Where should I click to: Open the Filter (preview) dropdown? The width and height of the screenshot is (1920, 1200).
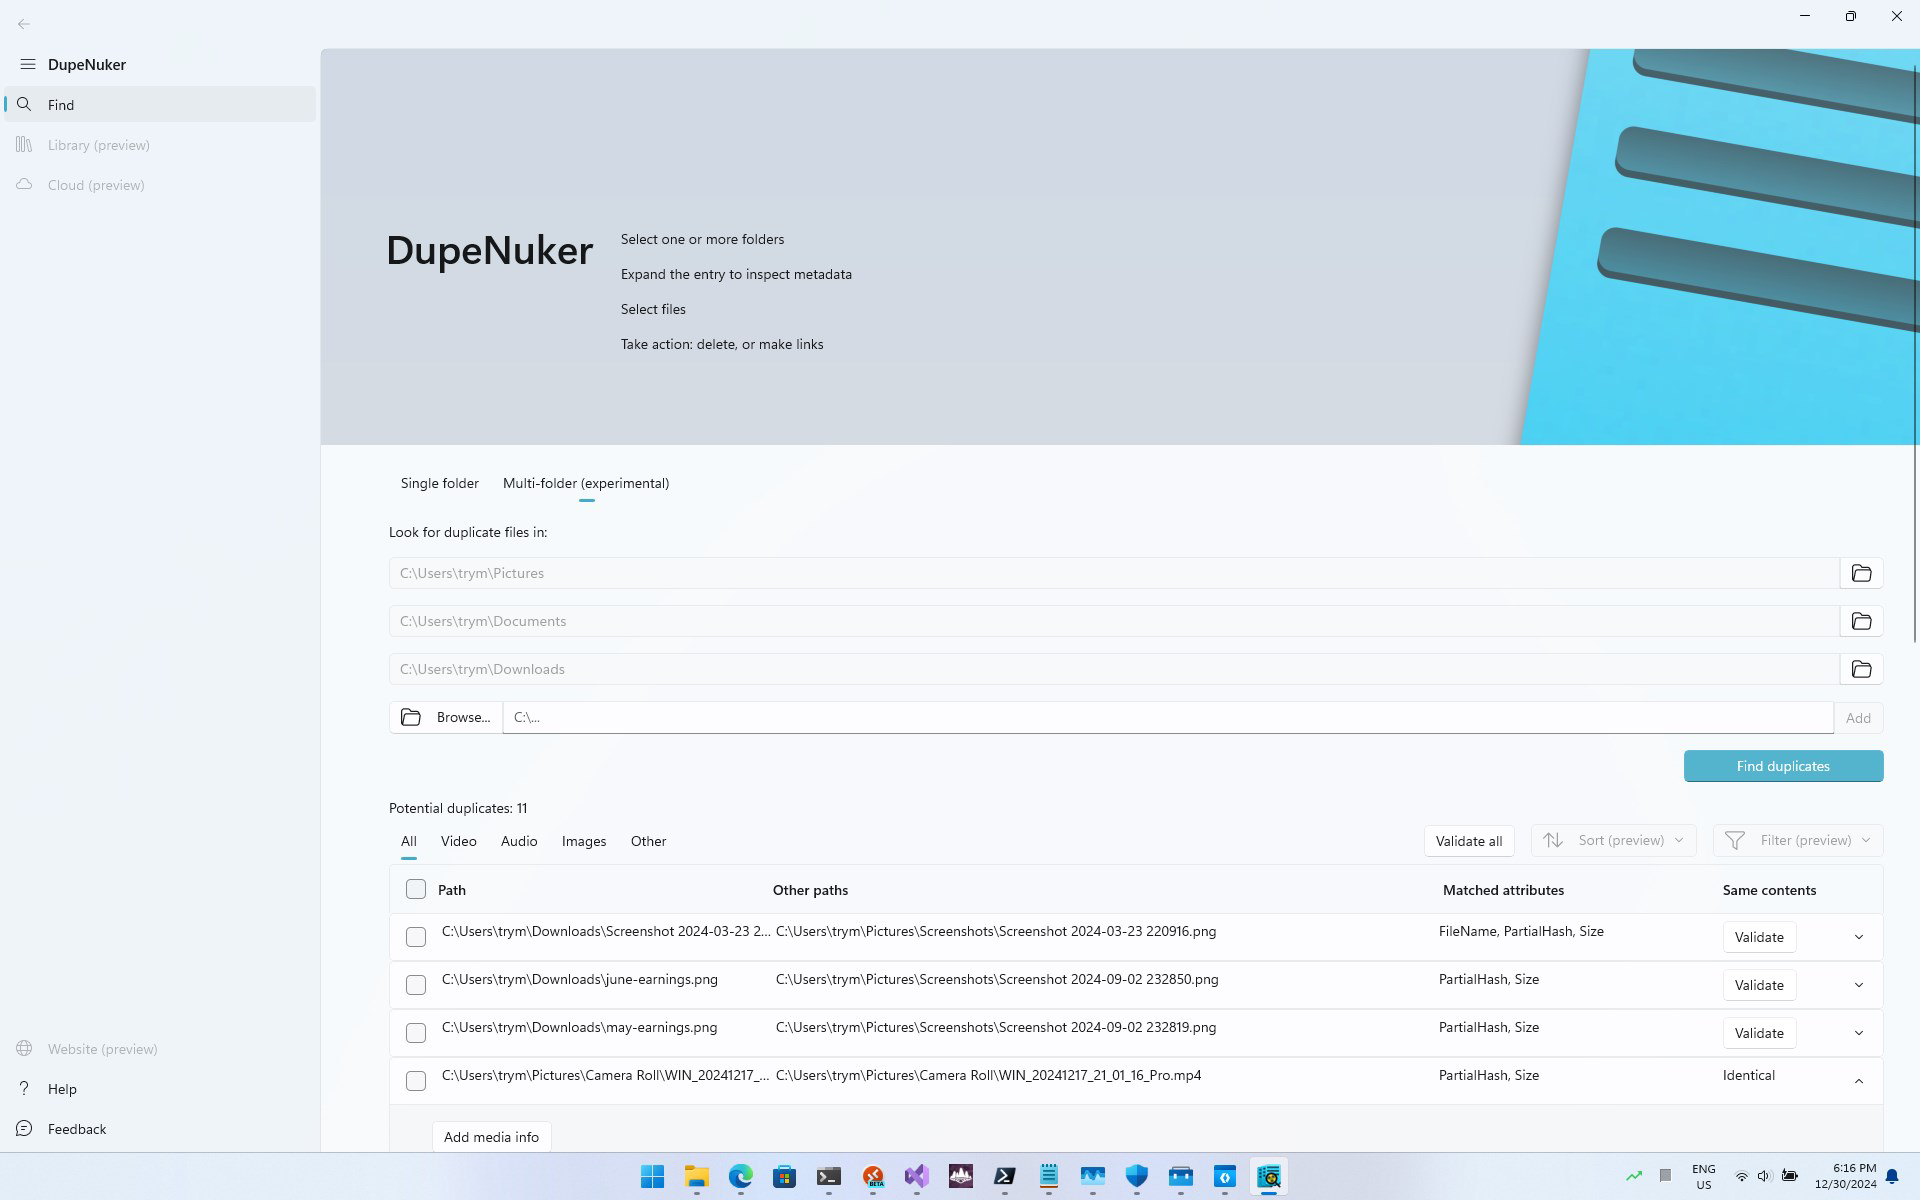(1798, 840)
